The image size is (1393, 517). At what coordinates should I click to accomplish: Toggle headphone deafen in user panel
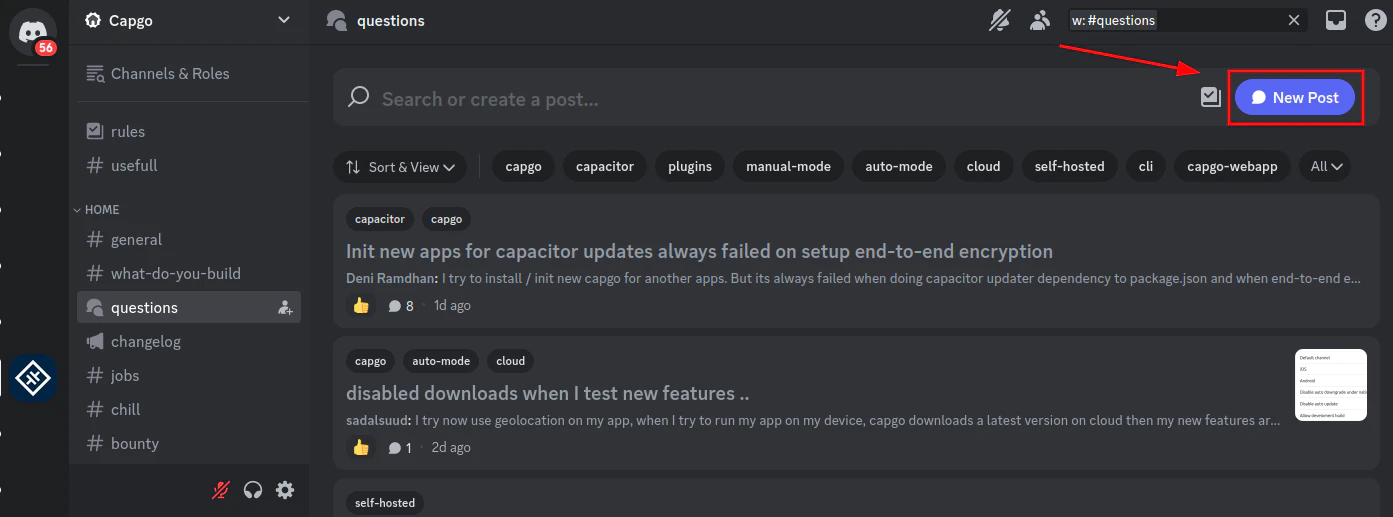point(253,490)
